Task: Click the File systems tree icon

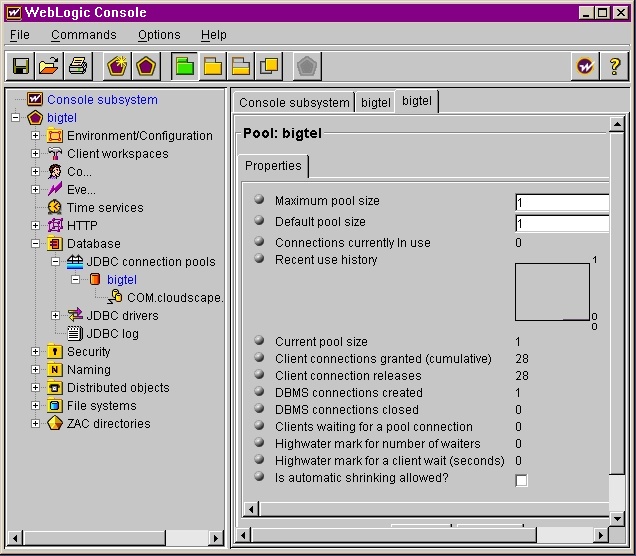Action: pyautogui.click(x=55, y=405)
